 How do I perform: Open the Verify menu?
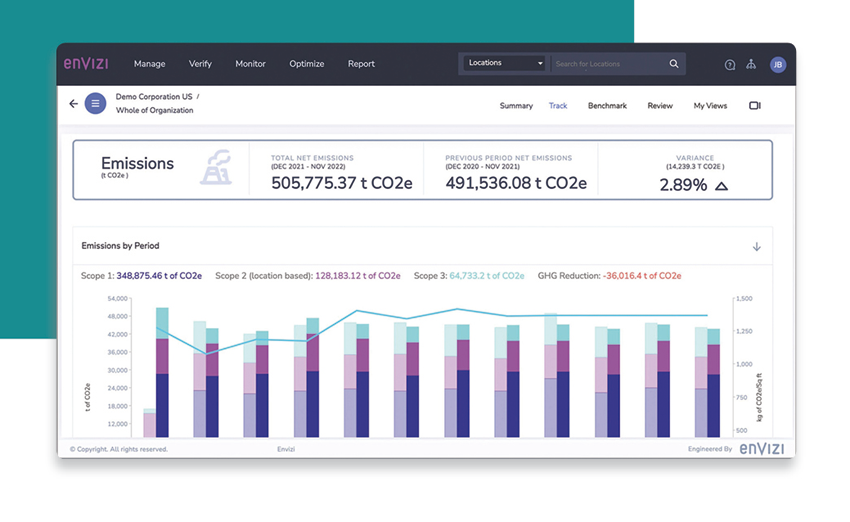point(200,64)
